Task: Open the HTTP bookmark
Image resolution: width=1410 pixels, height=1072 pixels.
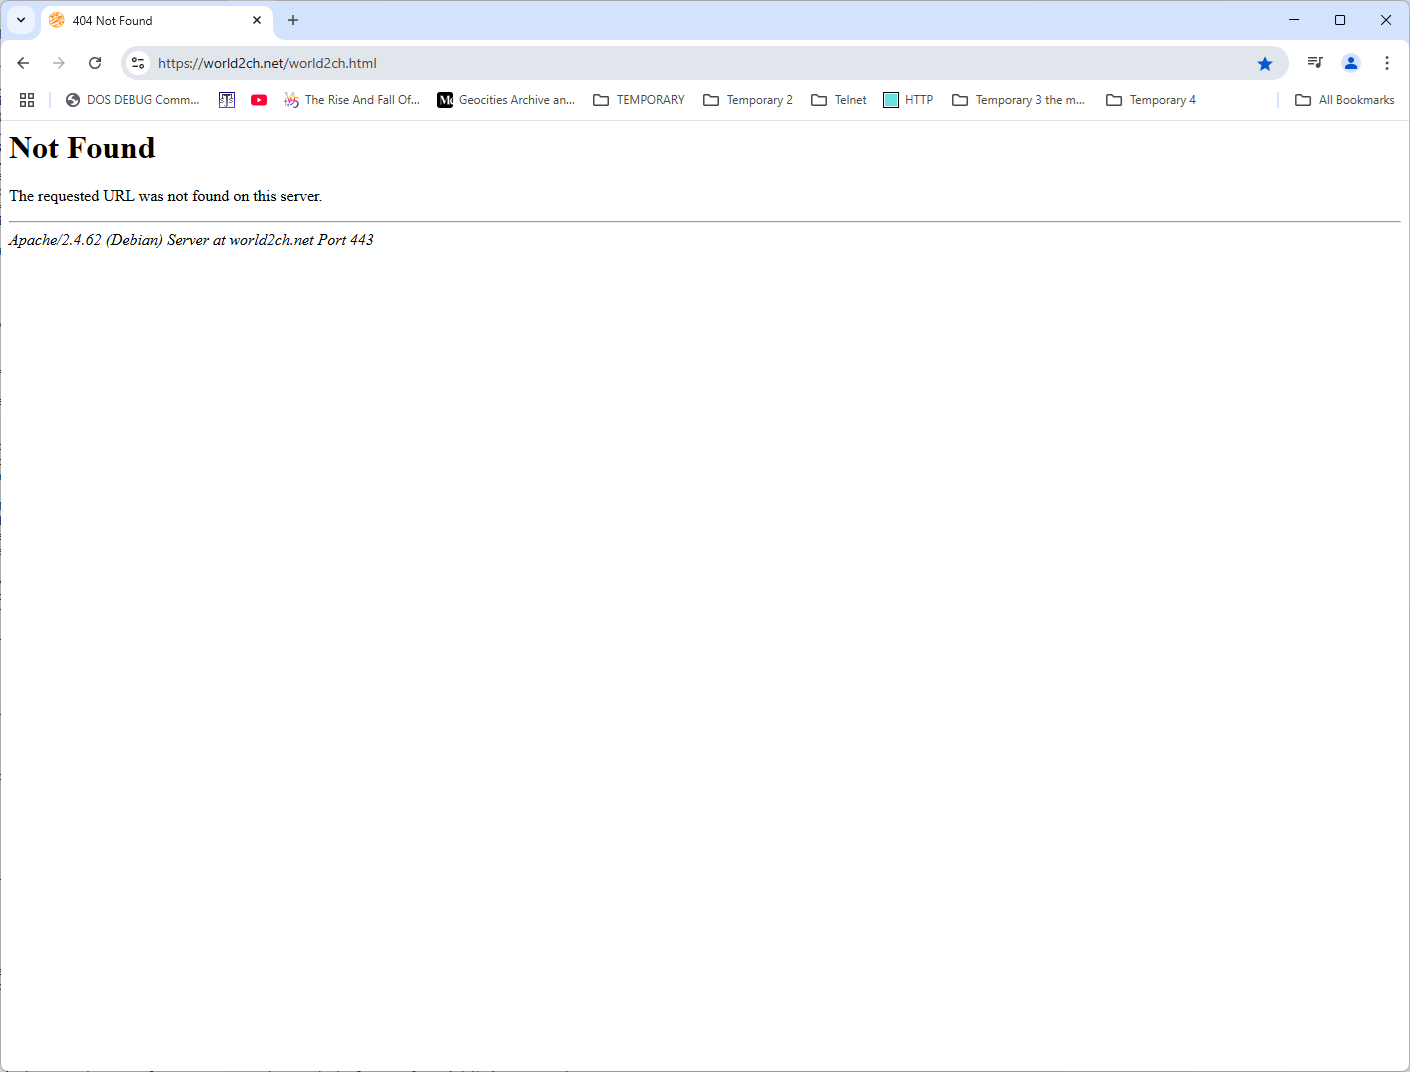Action: pos(908,100)
